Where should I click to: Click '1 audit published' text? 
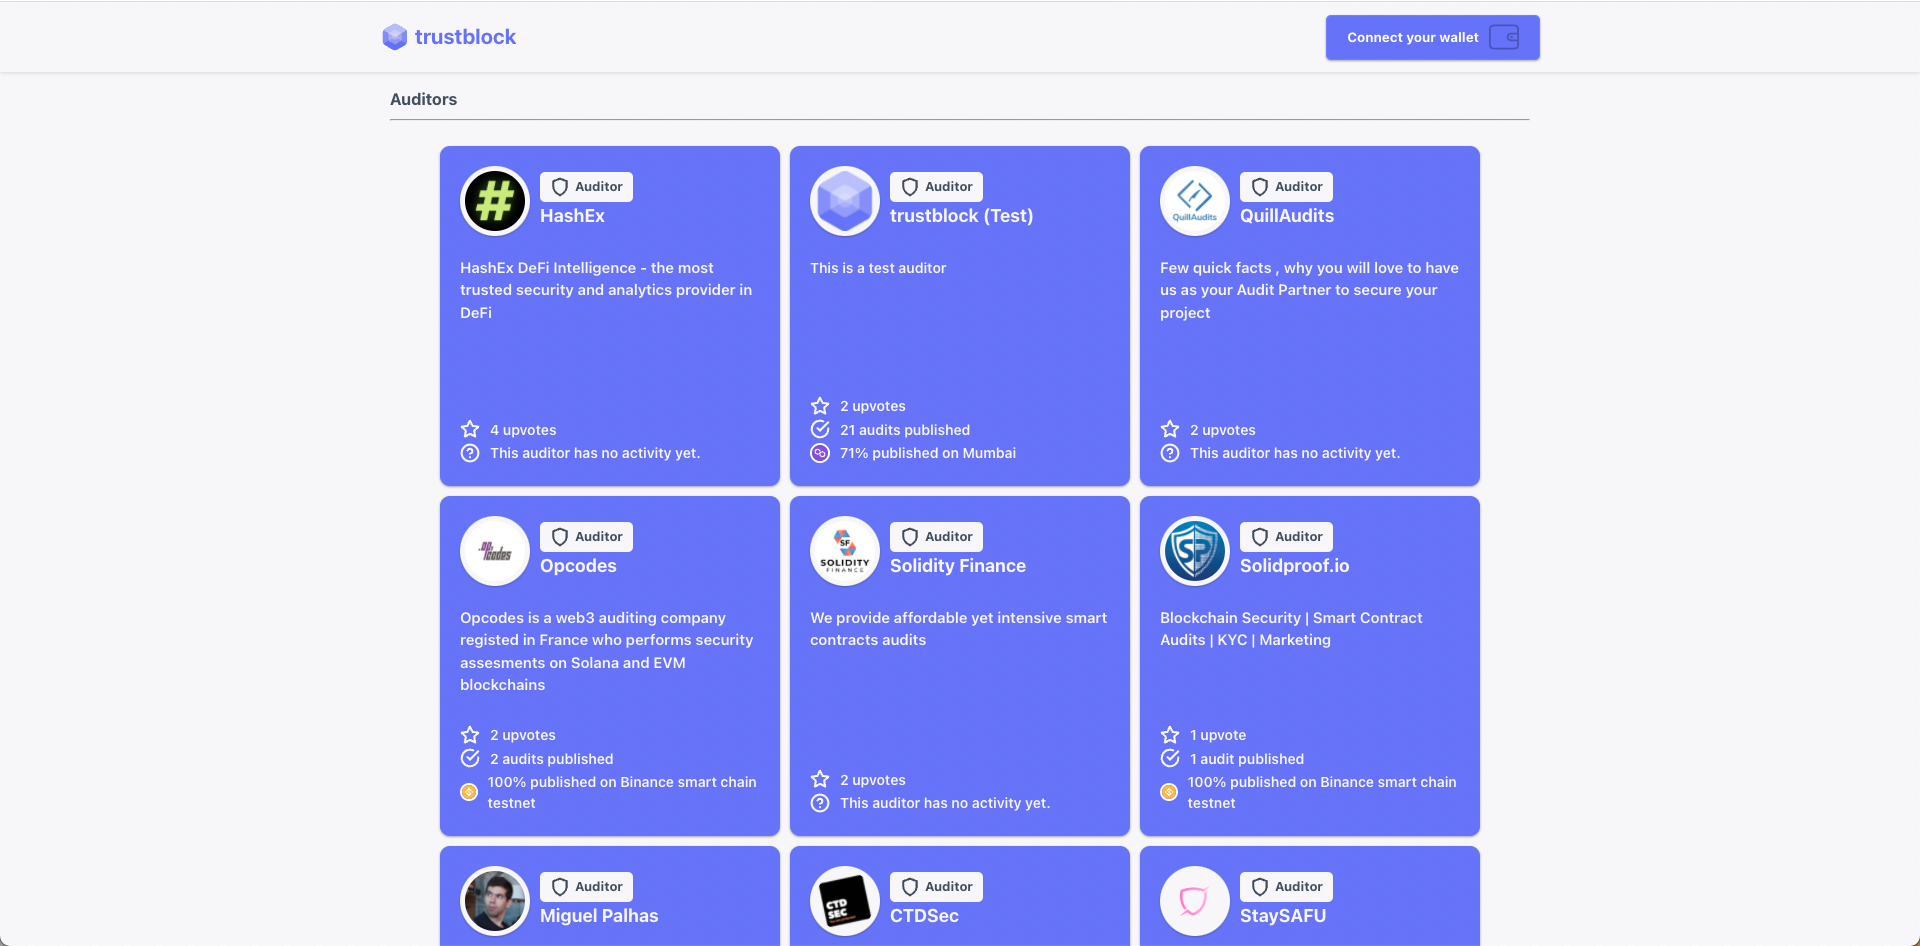coord(1247,759)
